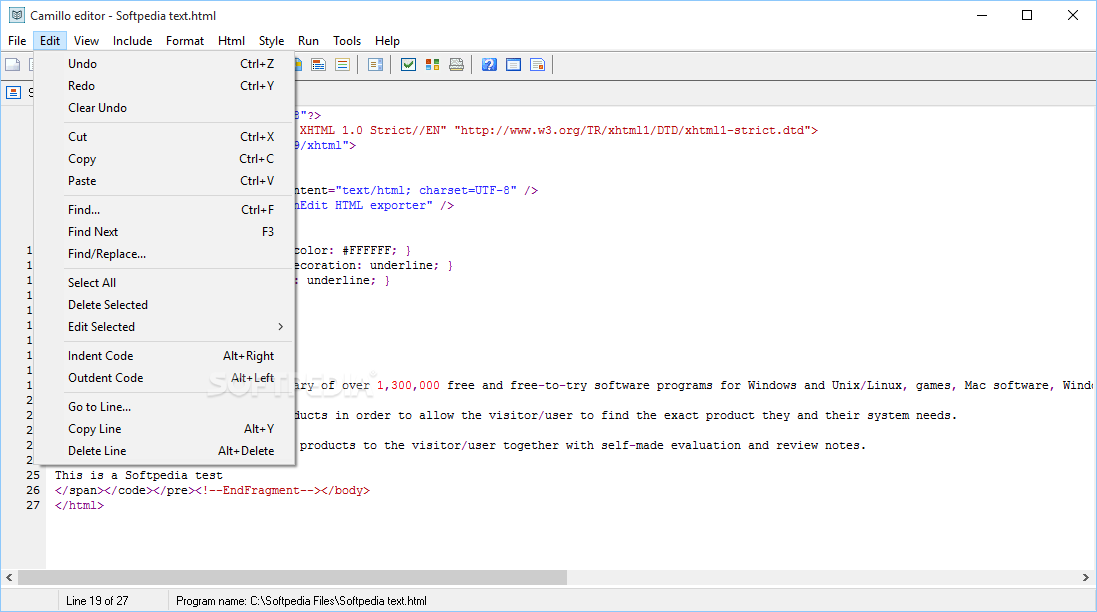
Task: Select Indent Code menu entry
Action: click(x=164, y=356)
